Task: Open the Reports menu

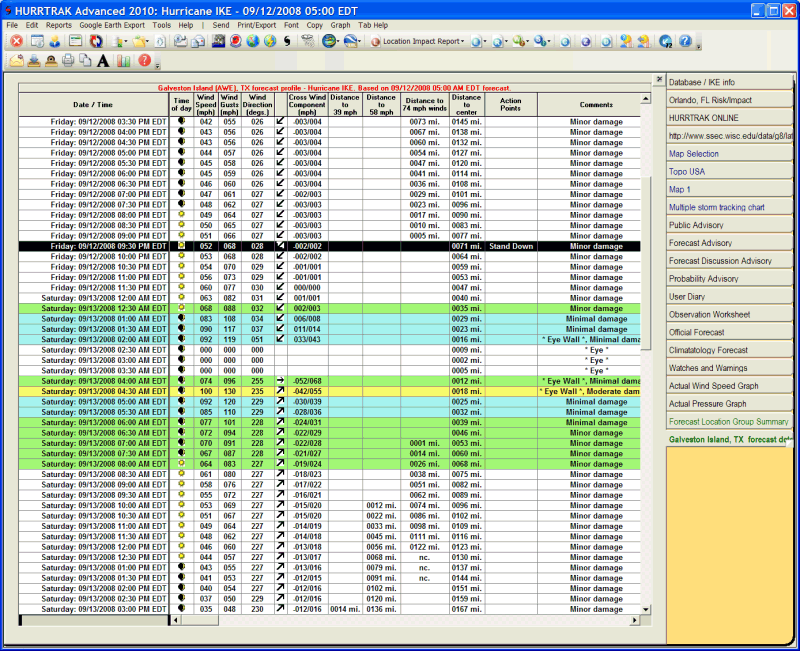Action: [59, 24]
